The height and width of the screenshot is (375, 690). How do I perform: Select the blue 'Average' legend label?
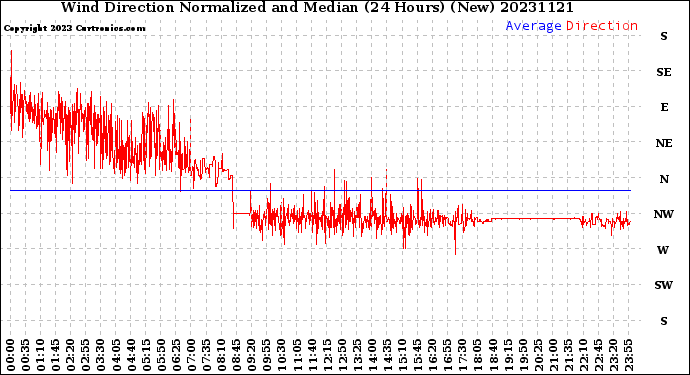pyautogui.click(x=533, y=26)
